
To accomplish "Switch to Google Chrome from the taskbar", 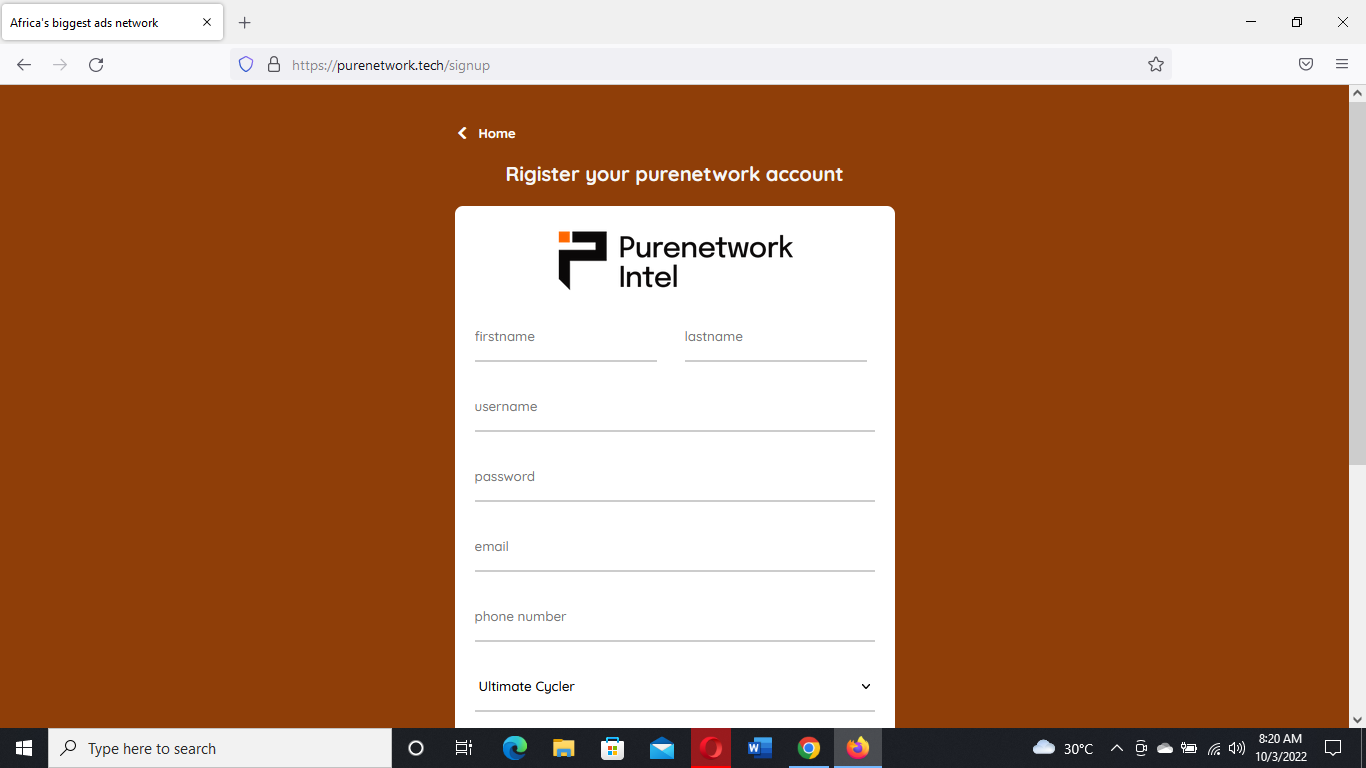I will click(x=809, y=748).
